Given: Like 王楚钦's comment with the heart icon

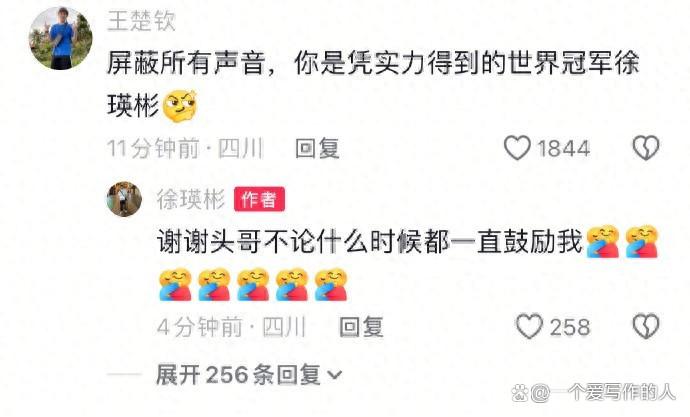Looking at the screenshot, I should click(517, 148).
